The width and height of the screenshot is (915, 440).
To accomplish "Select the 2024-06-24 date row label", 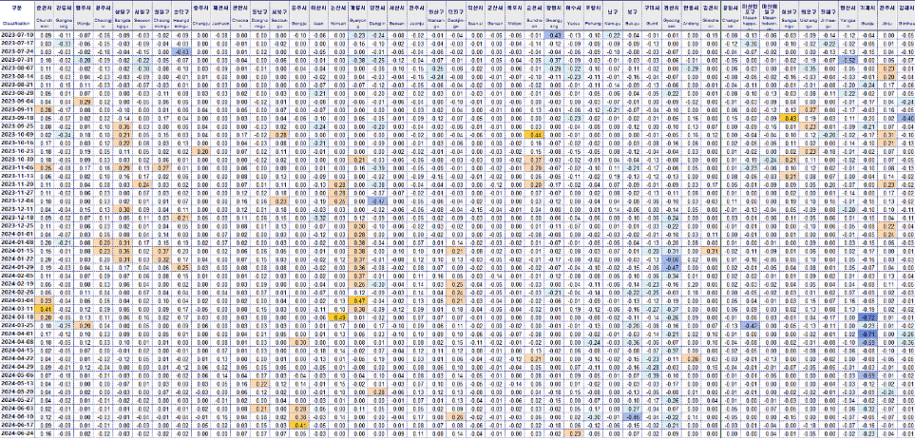I will click(x=17, y=434).
